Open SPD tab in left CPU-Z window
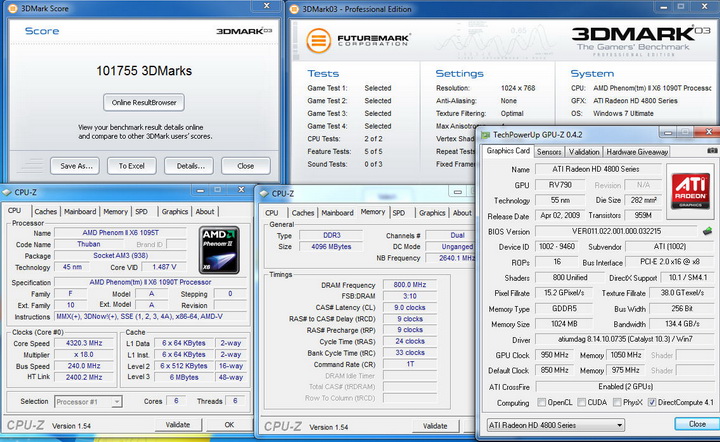Screen dimensions: 720x442 pyautogui.click(x=141, y=212)
